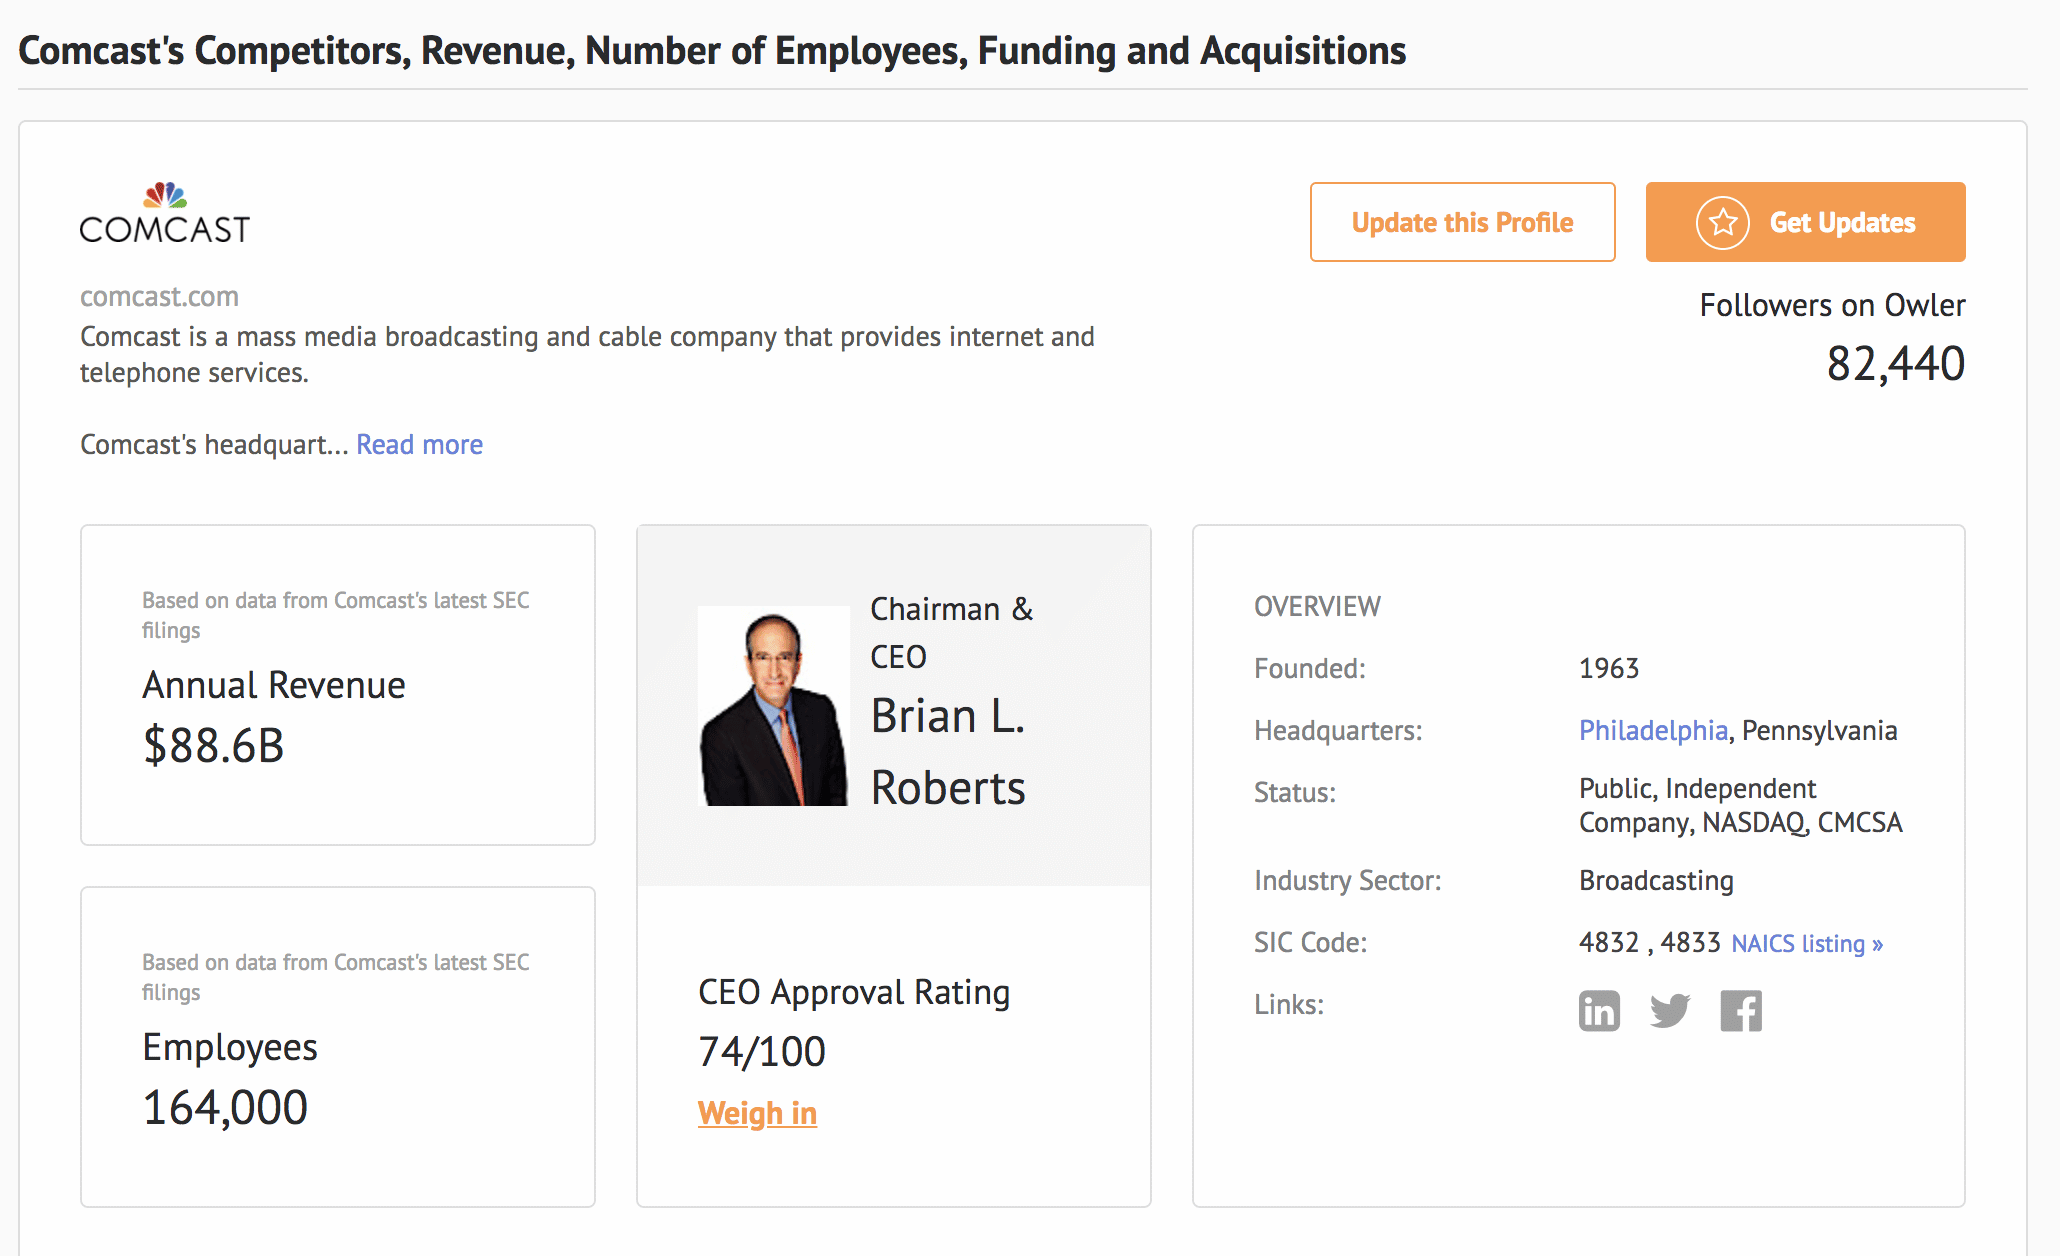
Task: Click the Employees value 164,000
Action: pos(225,1107)
